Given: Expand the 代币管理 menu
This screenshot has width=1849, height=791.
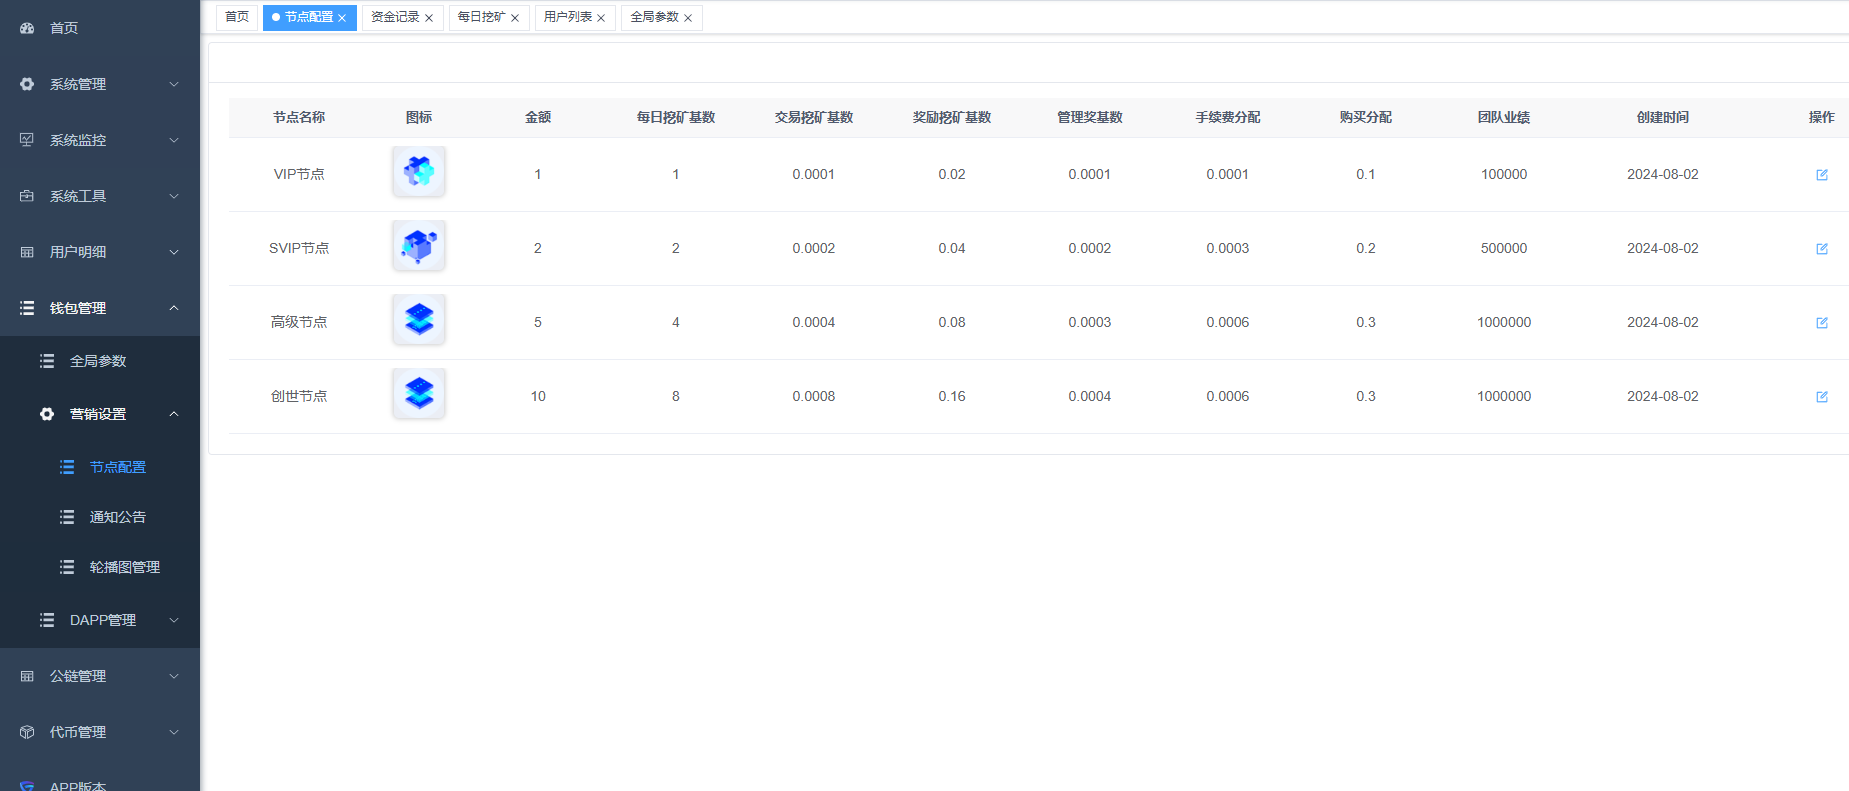Looking at the screenshot, I should [100, 732].
